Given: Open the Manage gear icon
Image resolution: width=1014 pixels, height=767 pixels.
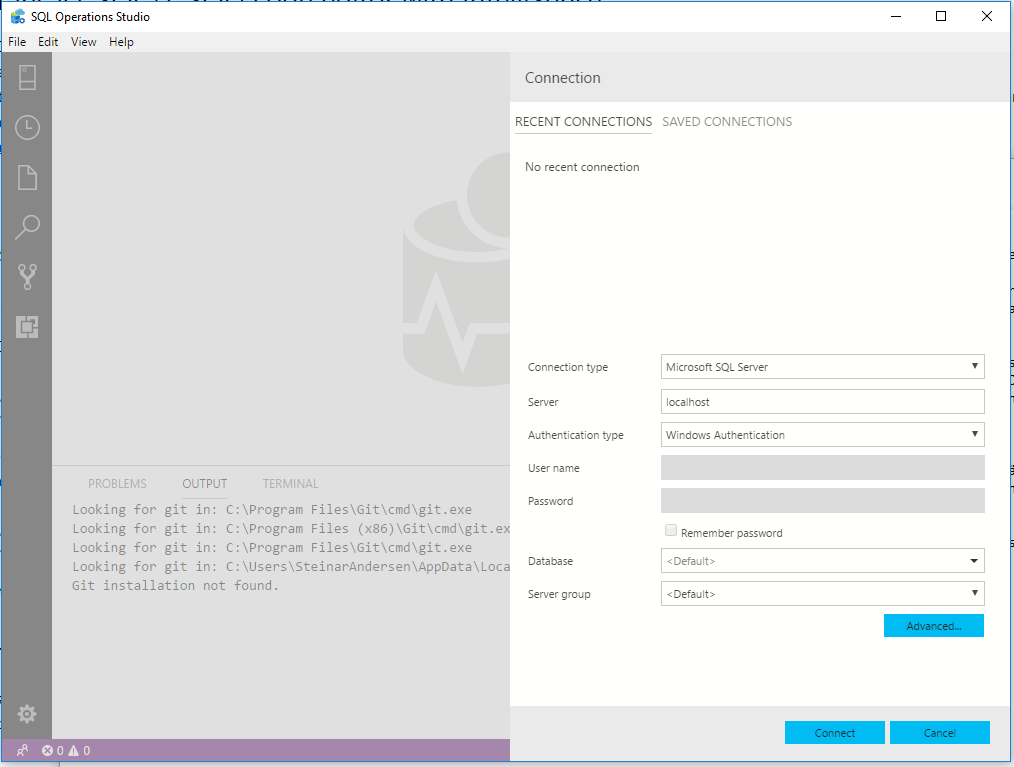Looking at the screenshot, I should (27, 714).
